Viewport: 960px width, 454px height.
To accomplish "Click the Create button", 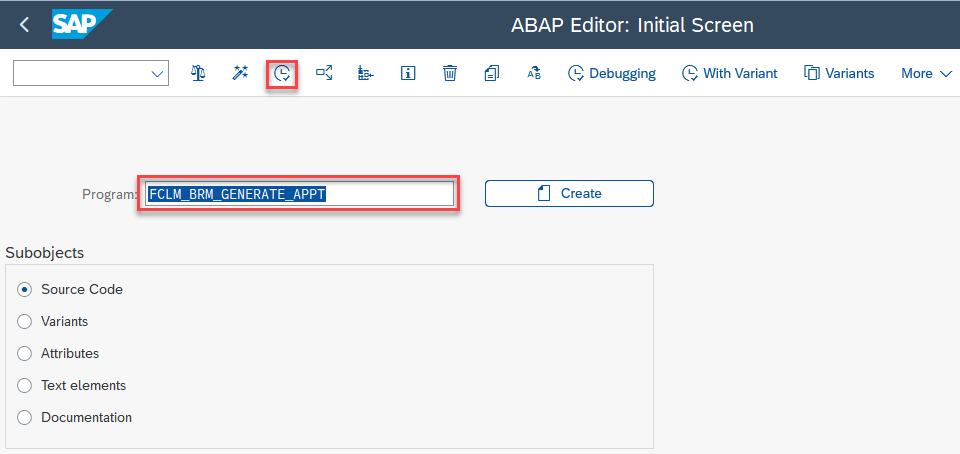I will 569,193.
